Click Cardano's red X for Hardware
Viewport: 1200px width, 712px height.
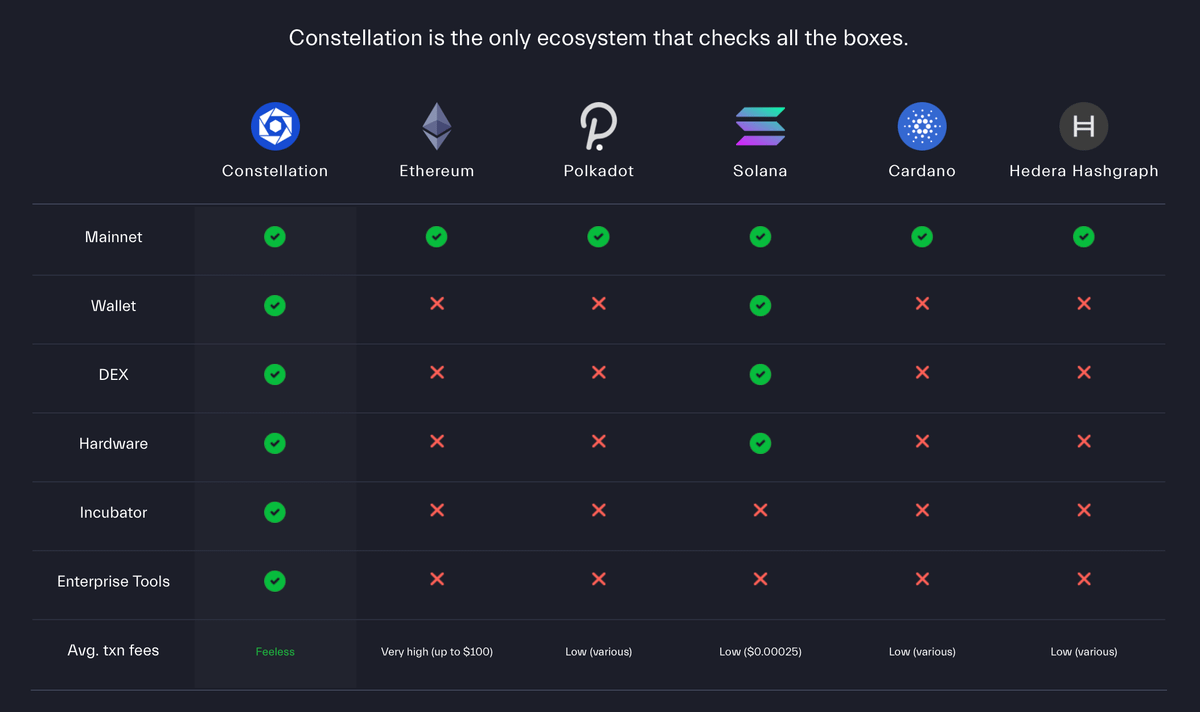[922, 441]
